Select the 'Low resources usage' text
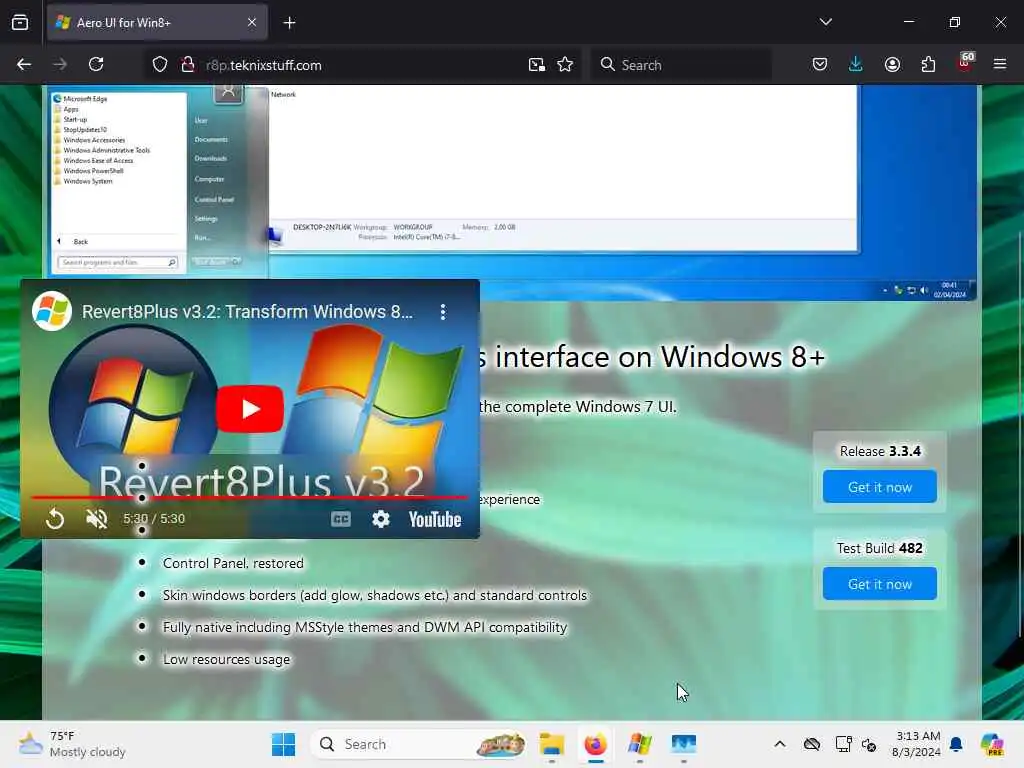1024x768 pixels. [x=226, y=660]
